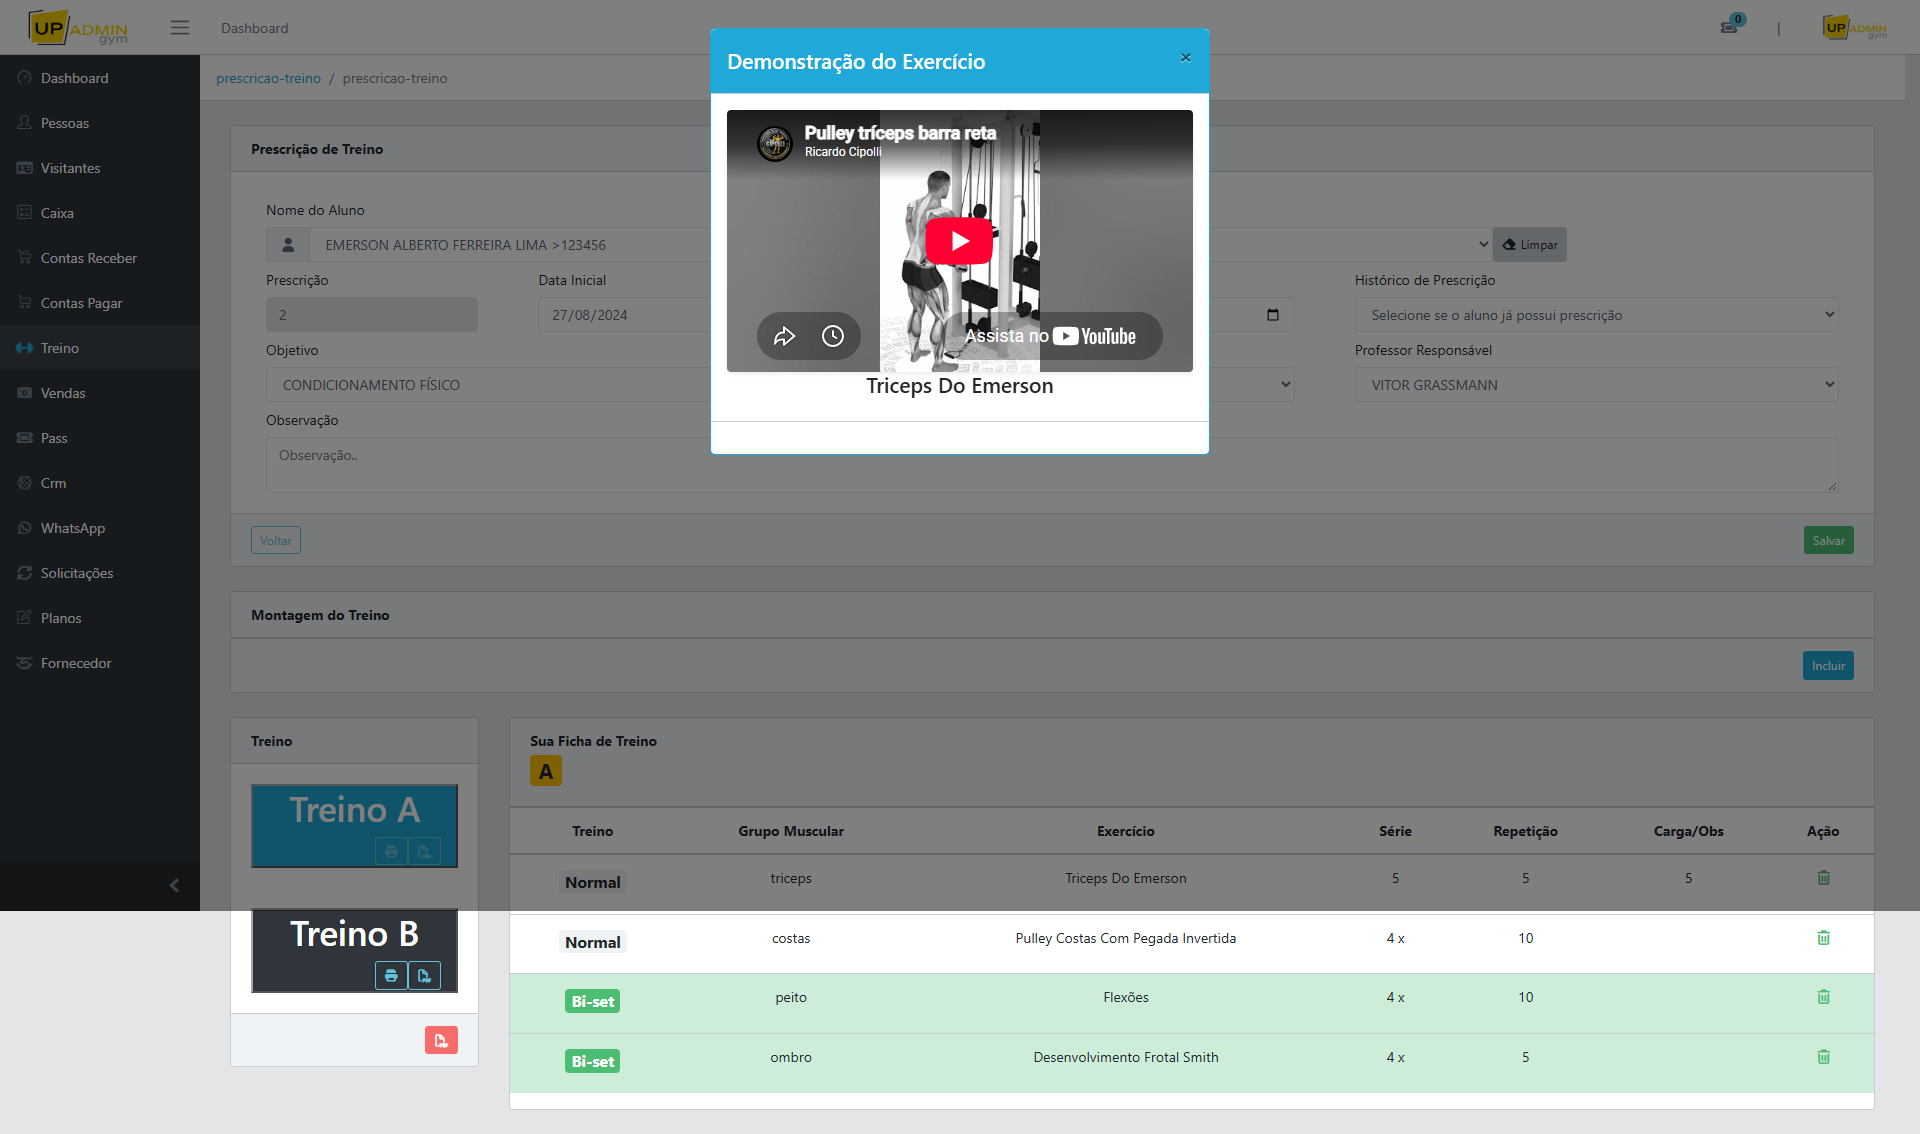The width and height of the screenshot is (1920, 1134).
Task: Open Contas Receber in sidebar
Action: [100, 258]
